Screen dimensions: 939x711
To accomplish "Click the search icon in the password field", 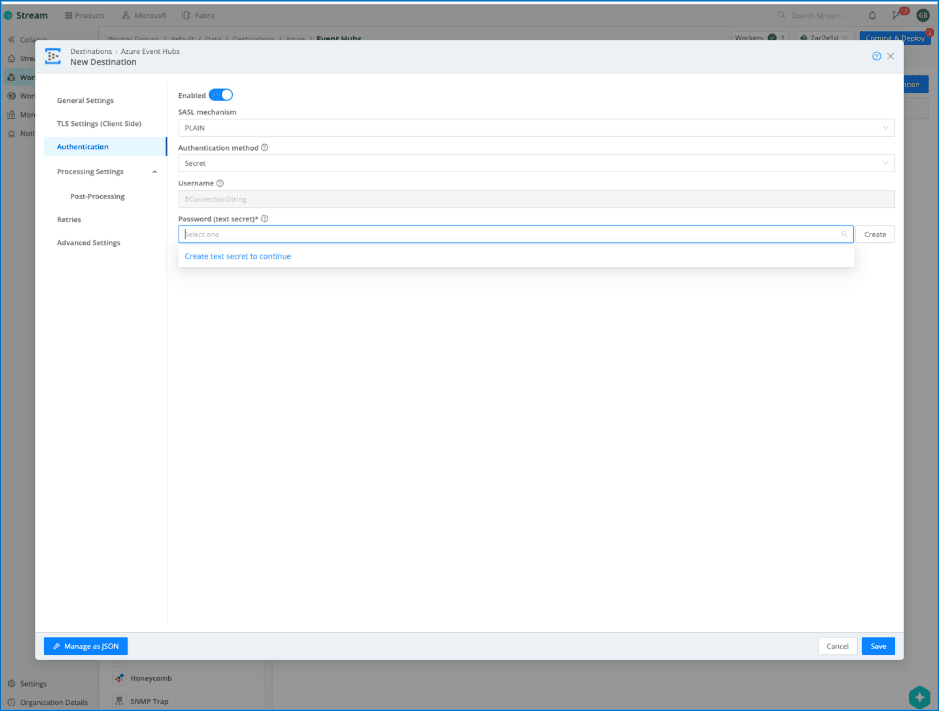I will (844, 234).
